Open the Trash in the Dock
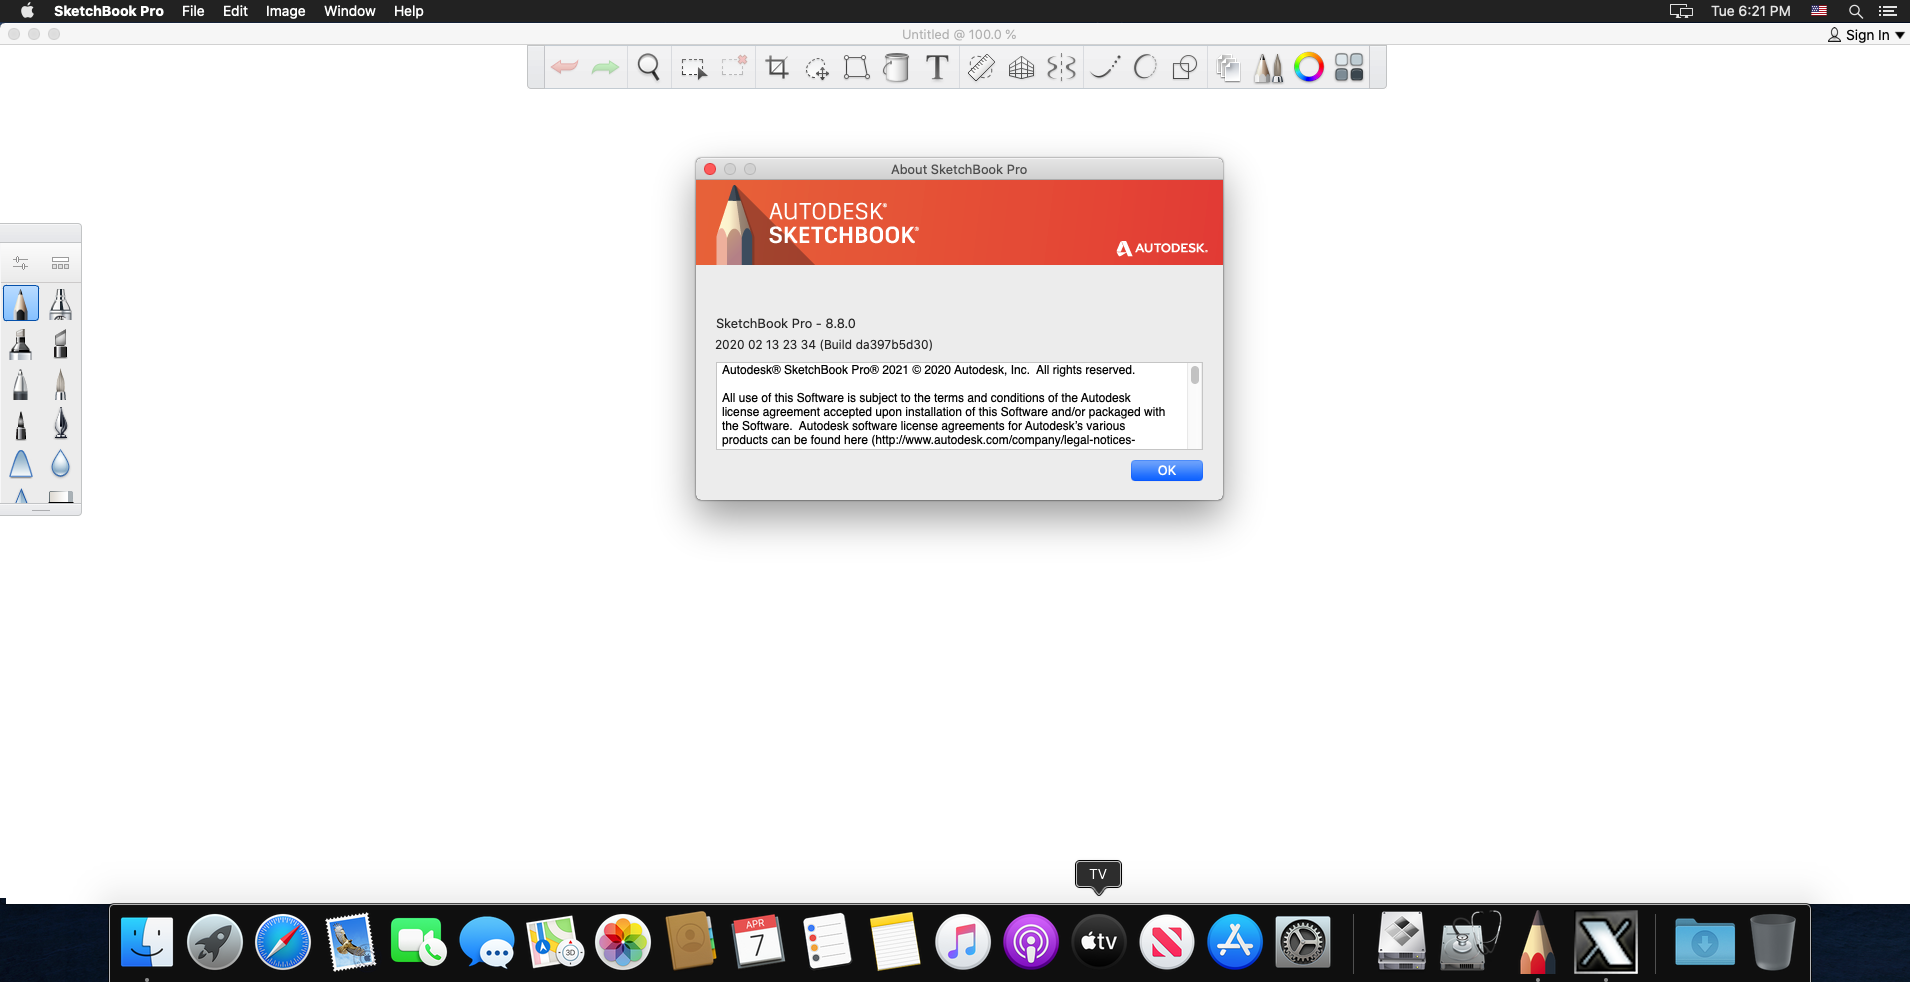 pyautogui.click(x=1772, y=942)
